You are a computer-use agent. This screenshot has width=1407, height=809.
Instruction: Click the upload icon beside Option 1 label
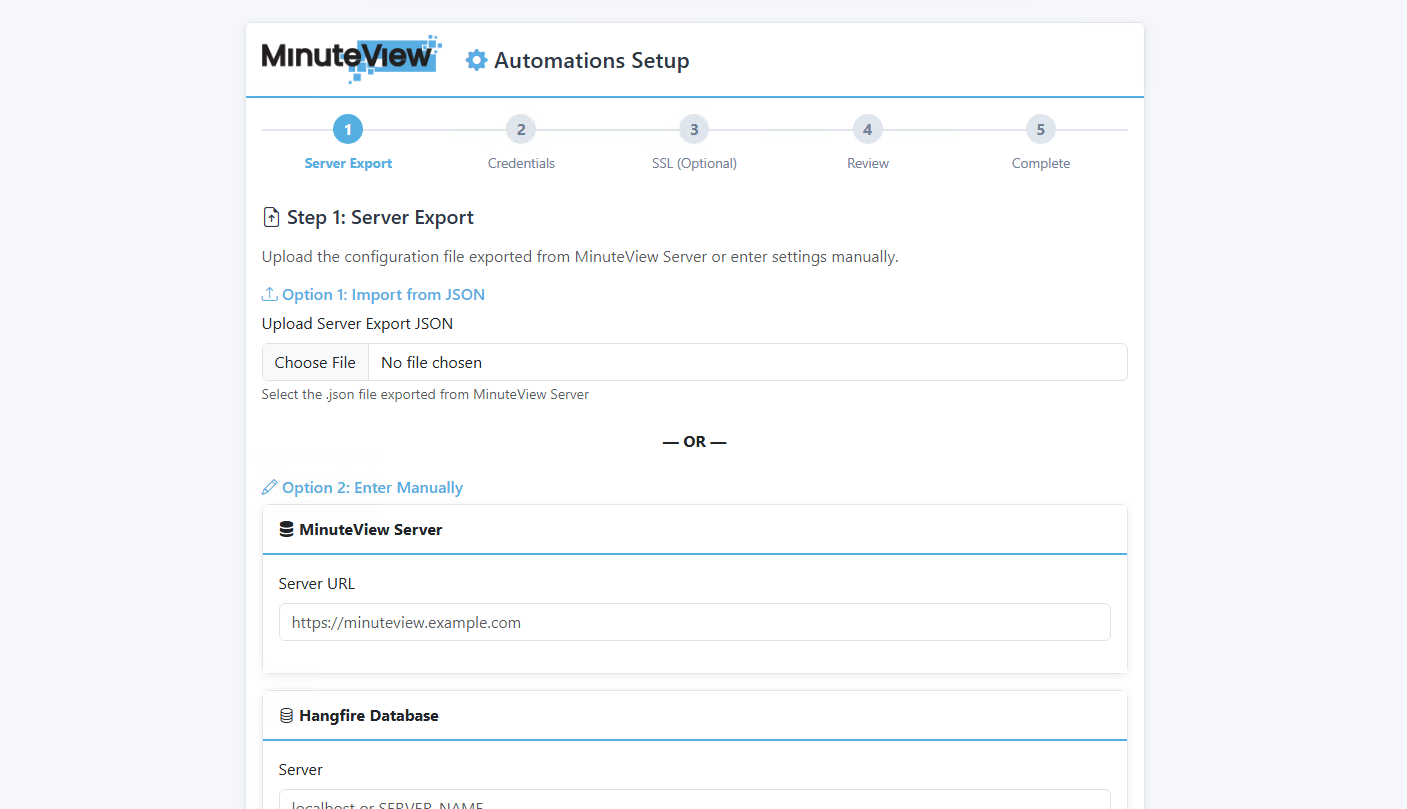(x=268, y=293)
